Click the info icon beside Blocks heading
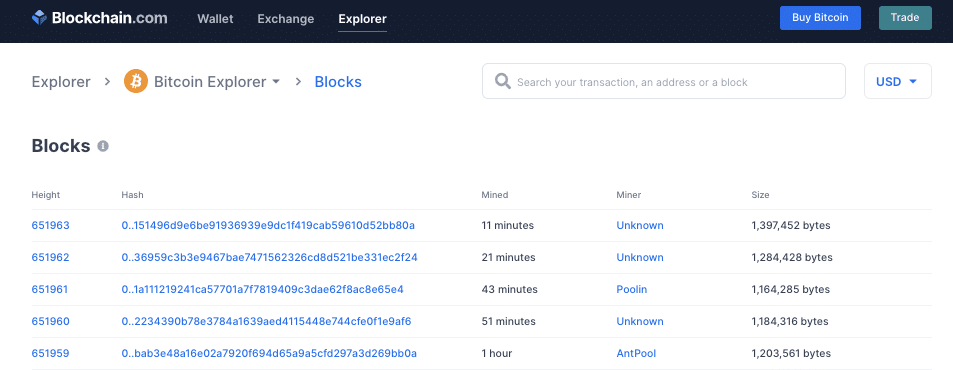The width and height of the screenshot is (953, 370). point(103,146)
